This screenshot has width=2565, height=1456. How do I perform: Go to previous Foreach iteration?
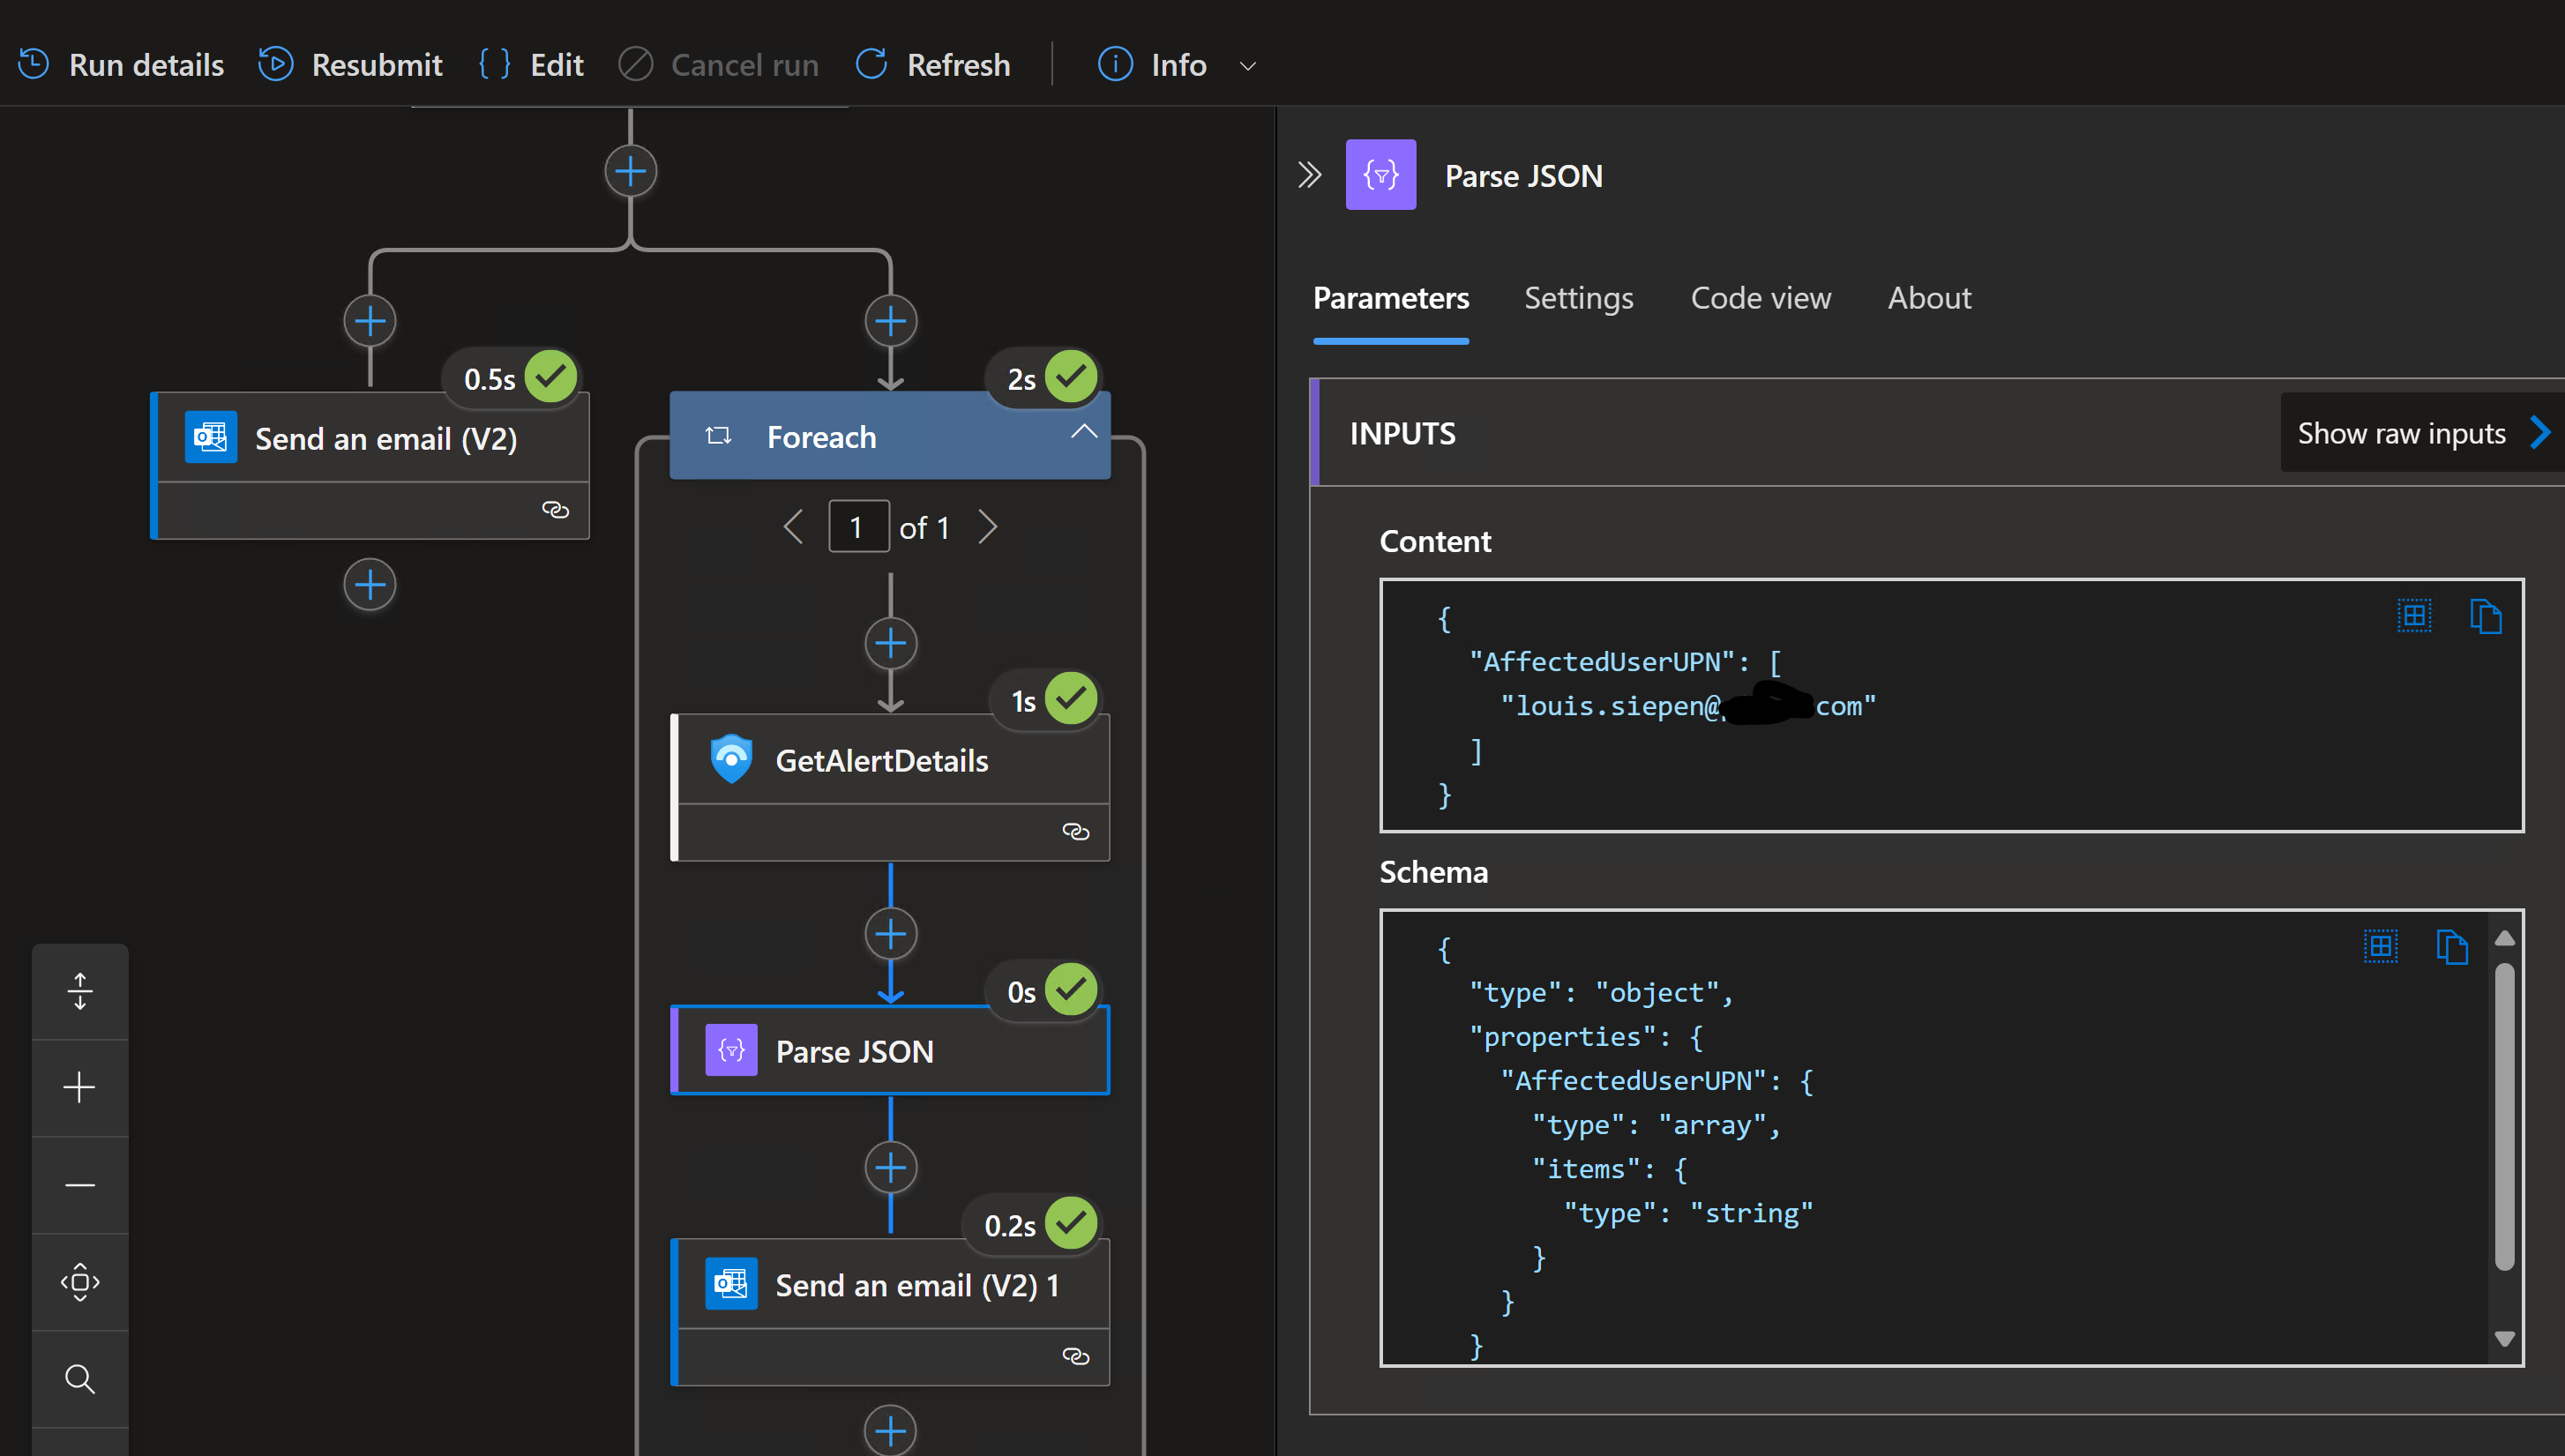(x=793, y=527)
